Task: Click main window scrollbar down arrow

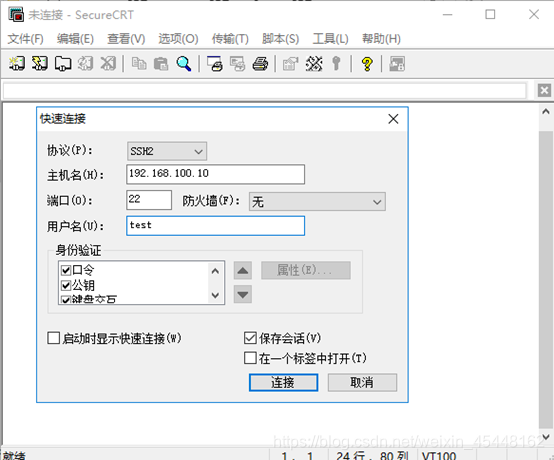Action: 546,437
